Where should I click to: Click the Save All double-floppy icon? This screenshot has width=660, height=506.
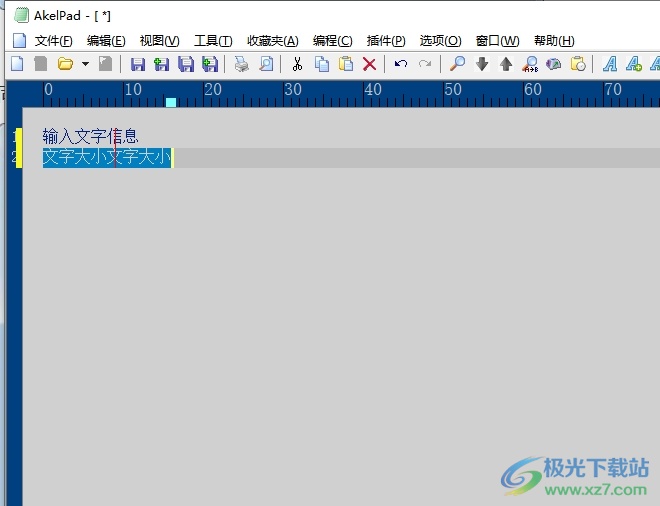click(186, 64)
